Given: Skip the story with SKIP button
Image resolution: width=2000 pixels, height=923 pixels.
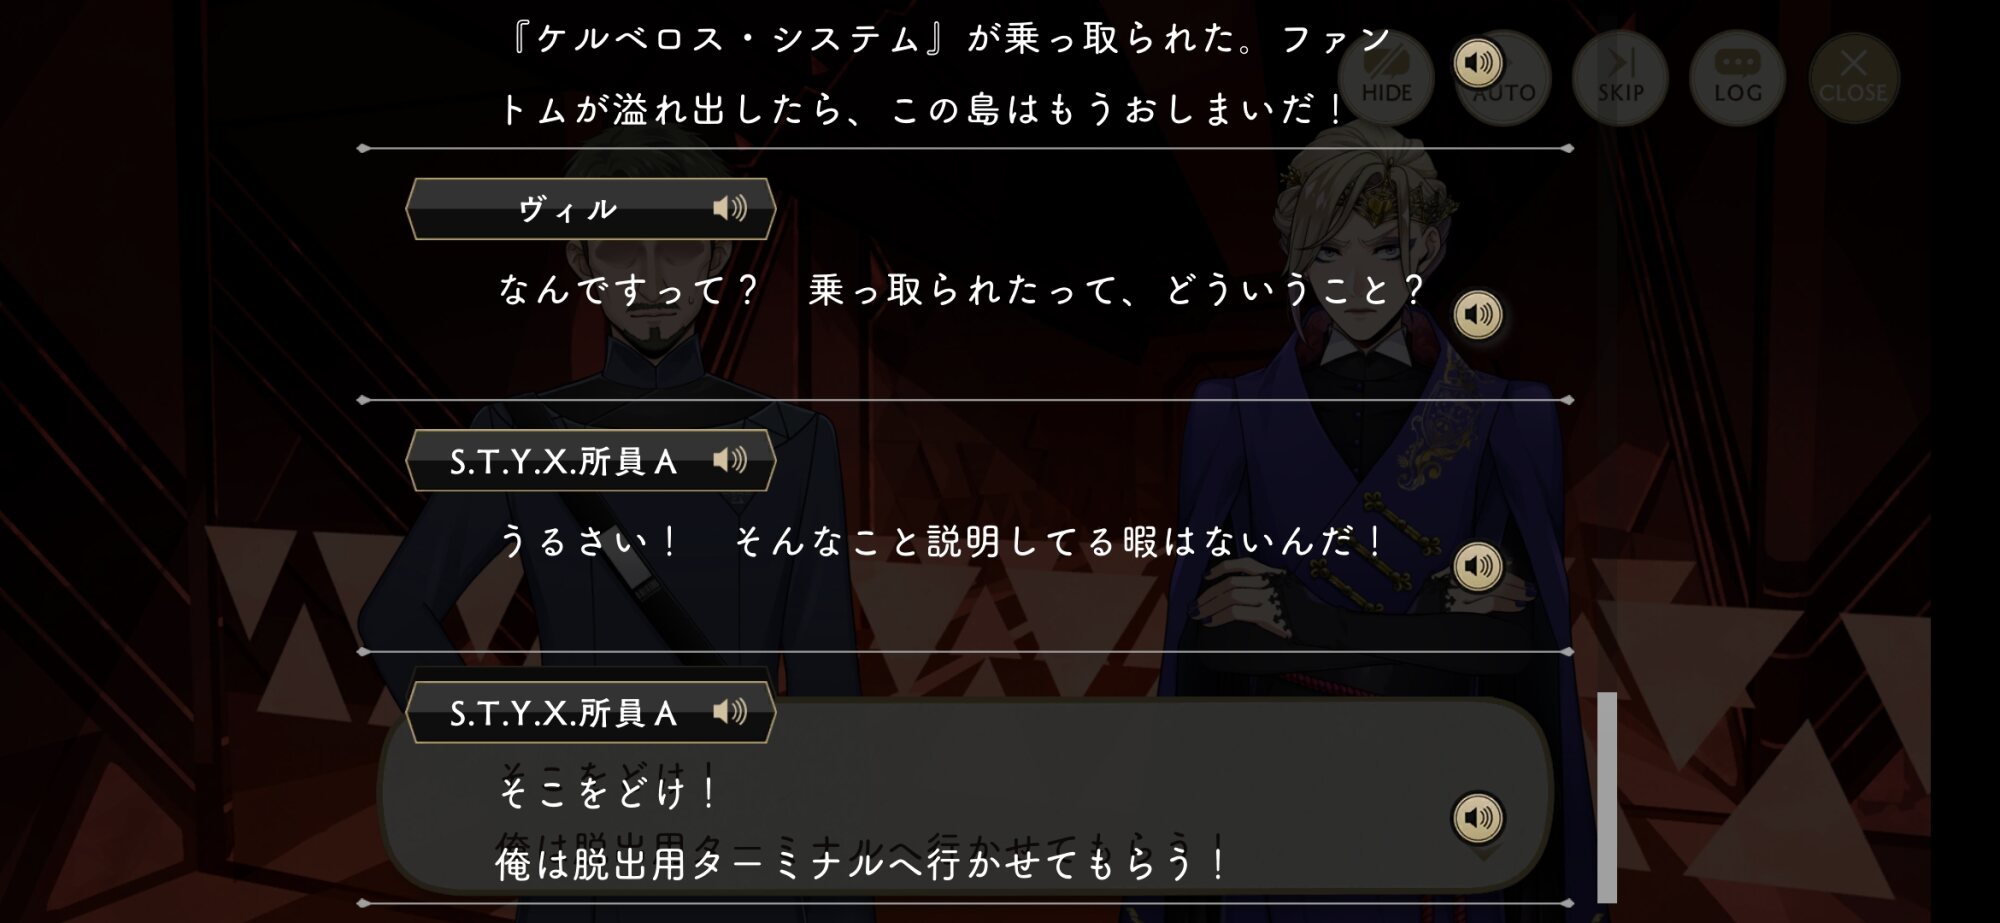Looking at the screenshot, I should click(x=1620, y=77).
